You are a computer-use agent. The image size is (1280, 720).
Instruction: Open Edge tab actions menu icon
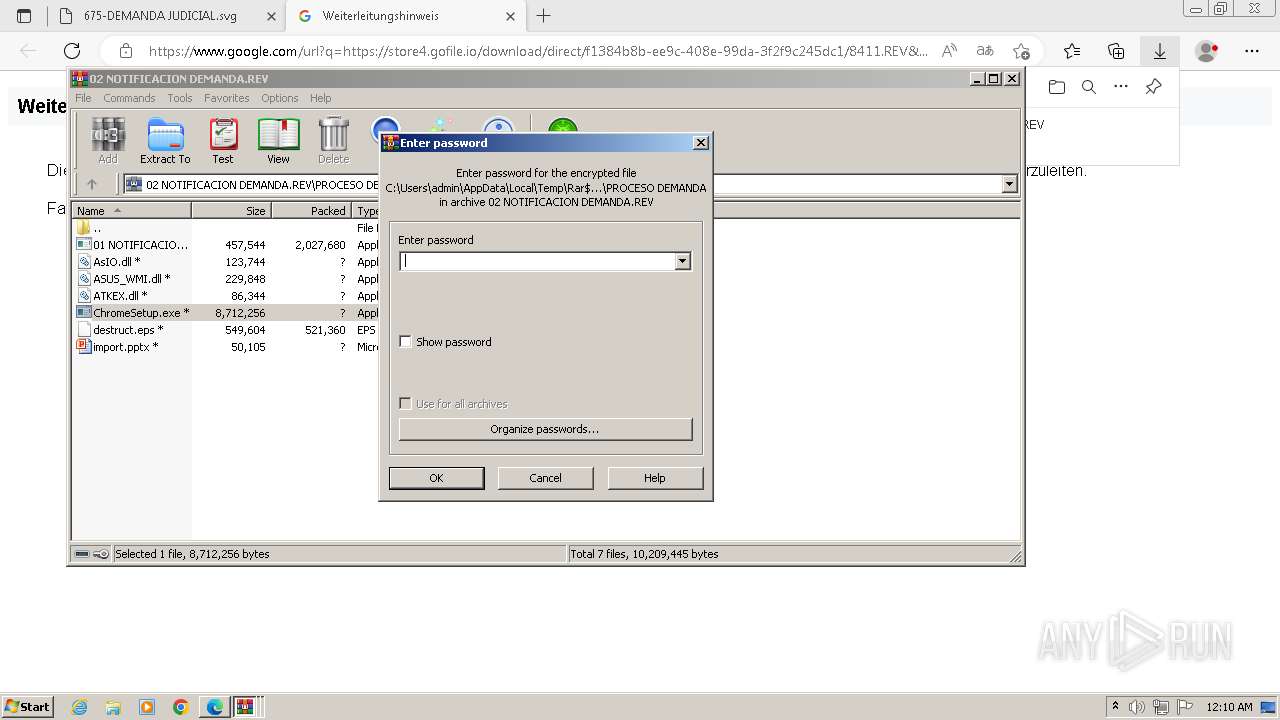tap(24, 16)
